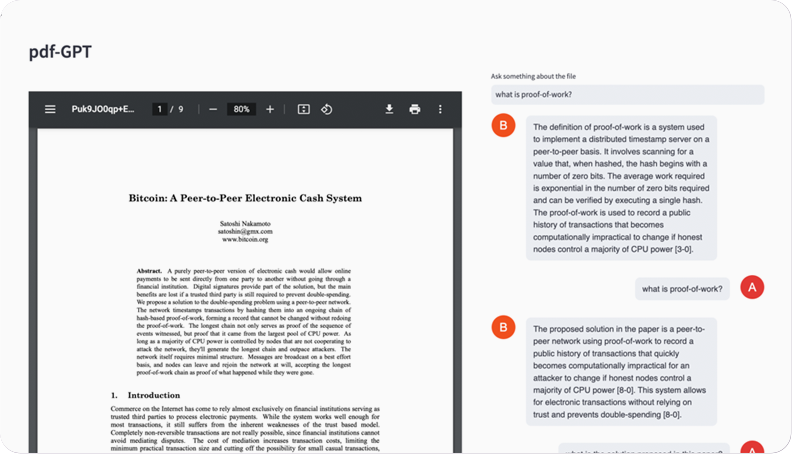Rotate the PDF counterclockwise

[327, 109]
